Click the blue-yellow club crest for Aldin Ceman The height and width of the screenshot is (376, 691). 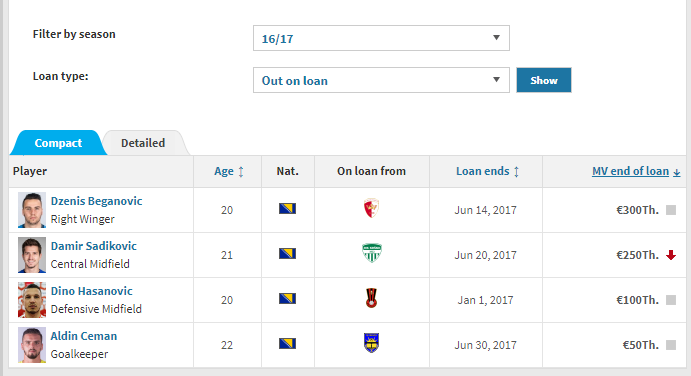(x=372, y=343)
